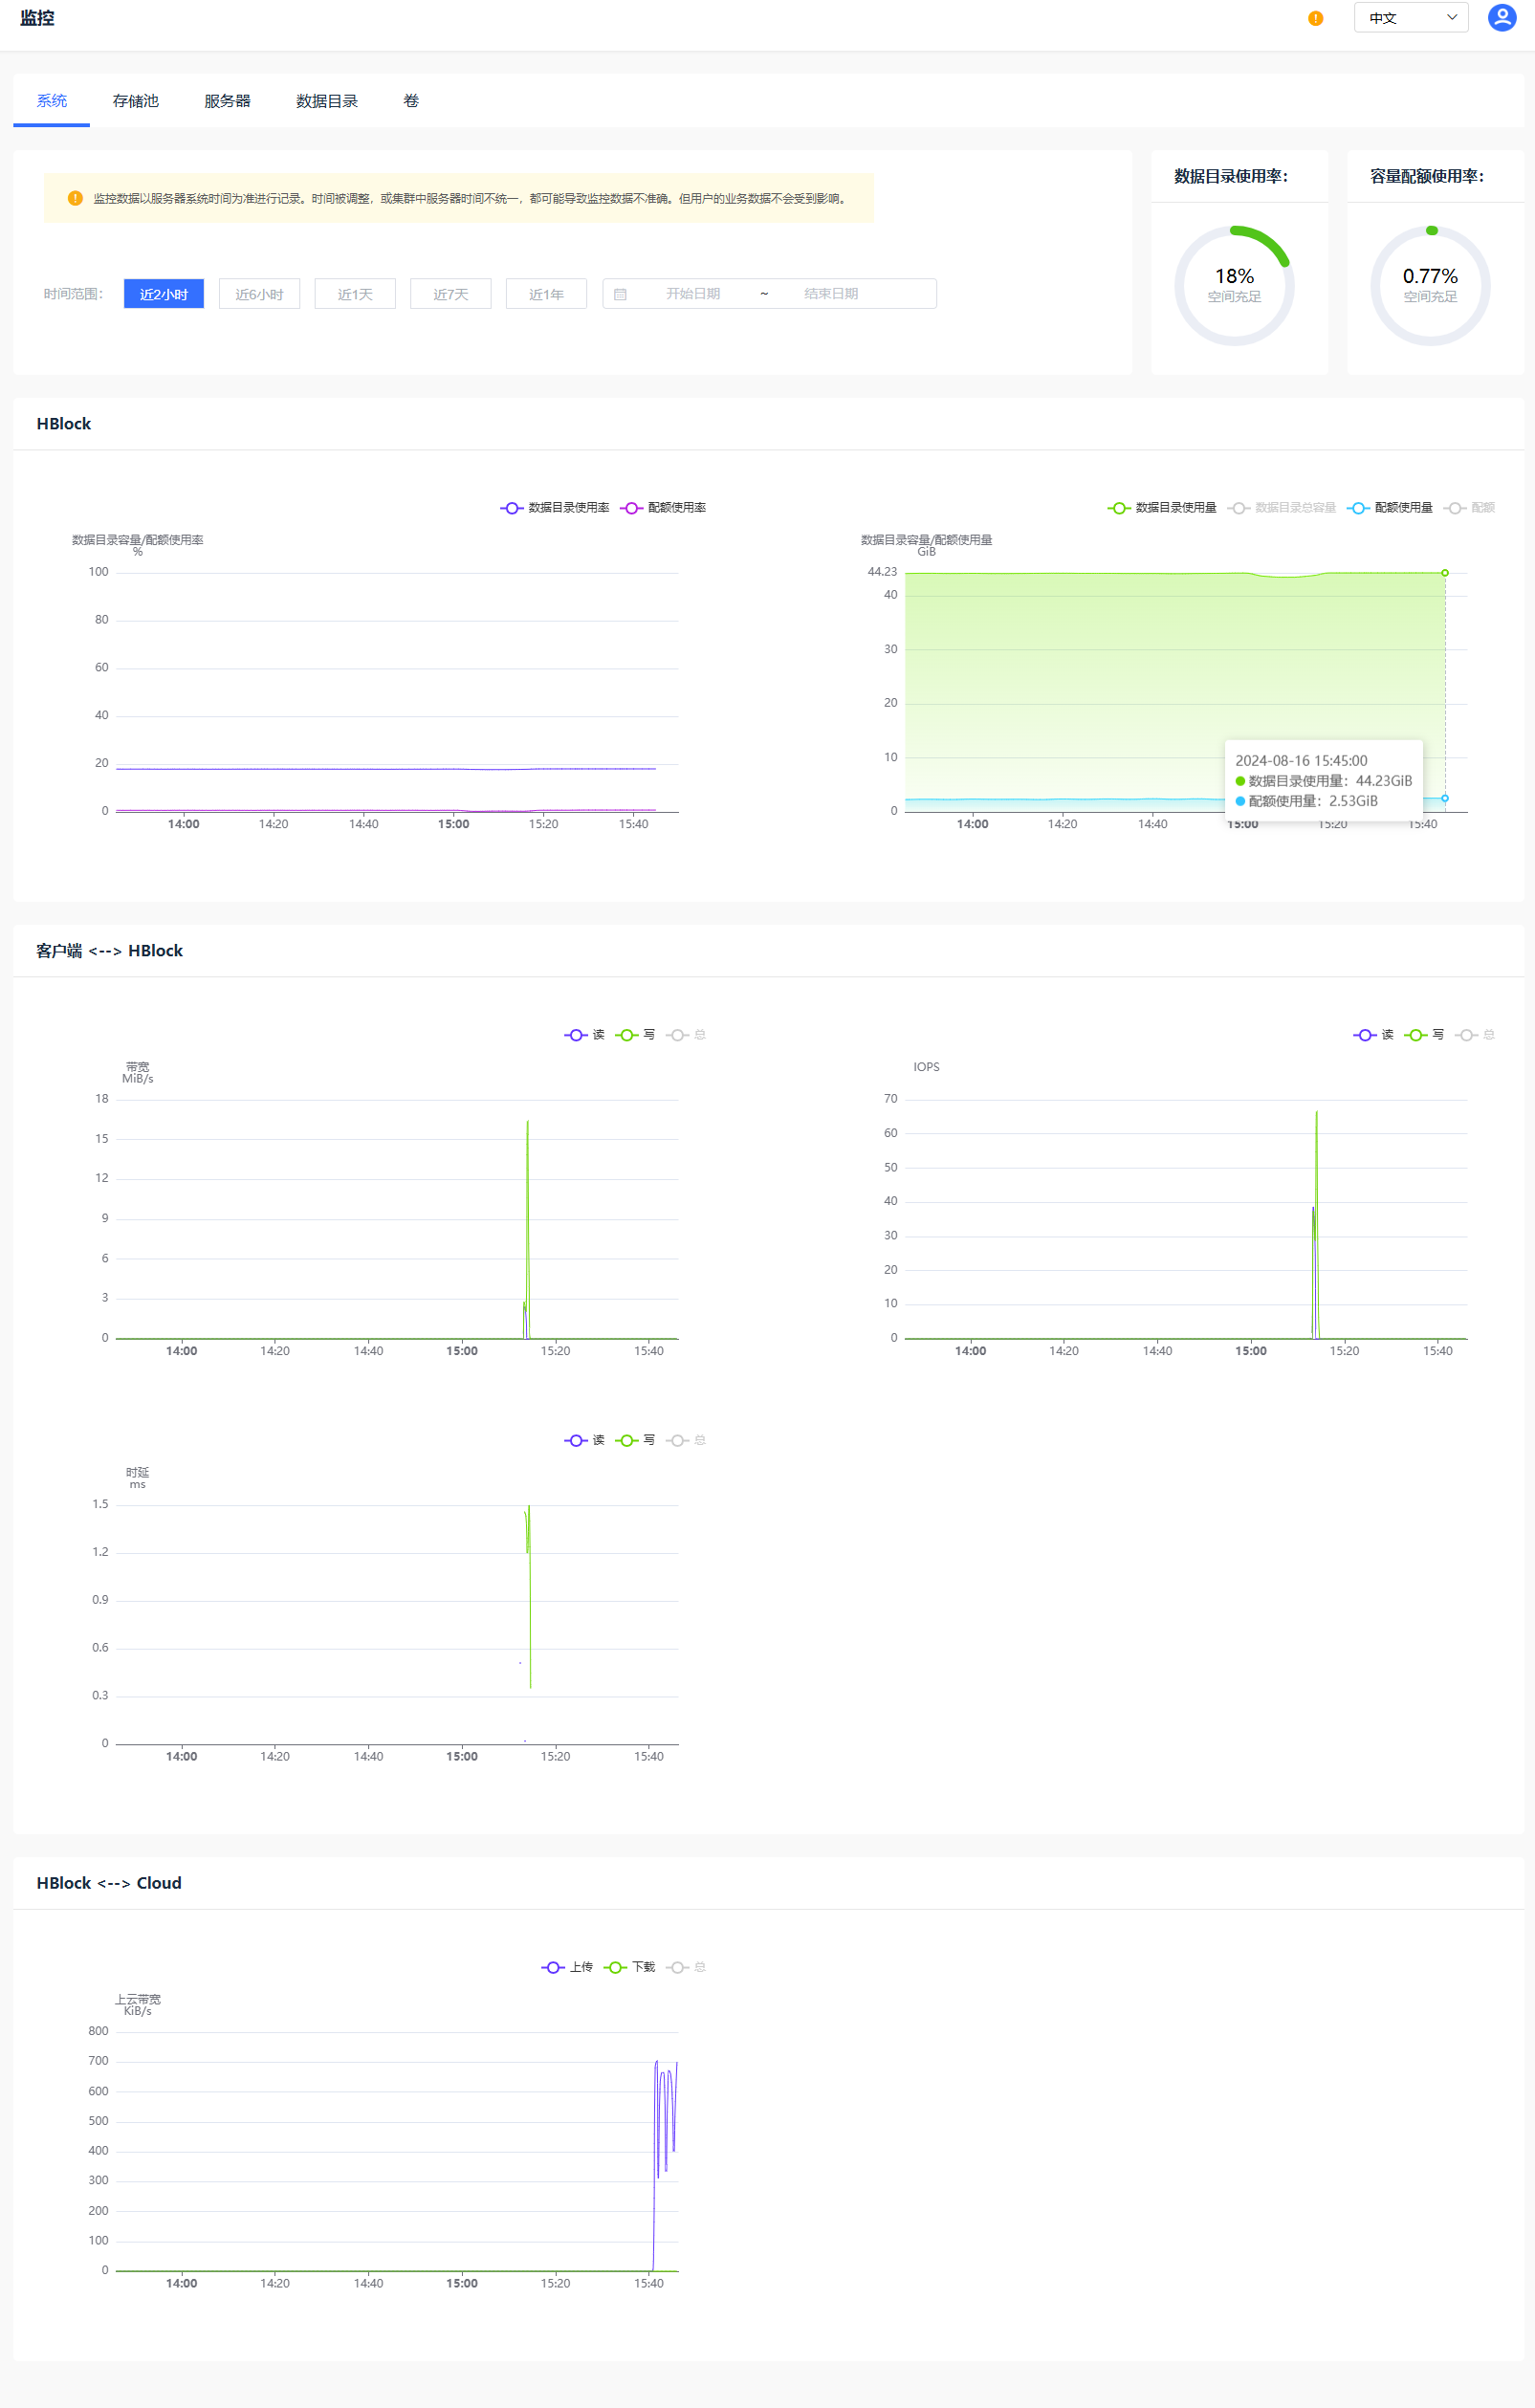Switch to the 服务器 tab
This screenshot has height=2408, width=1535.
pyautogui.click(x=227, y=100)
